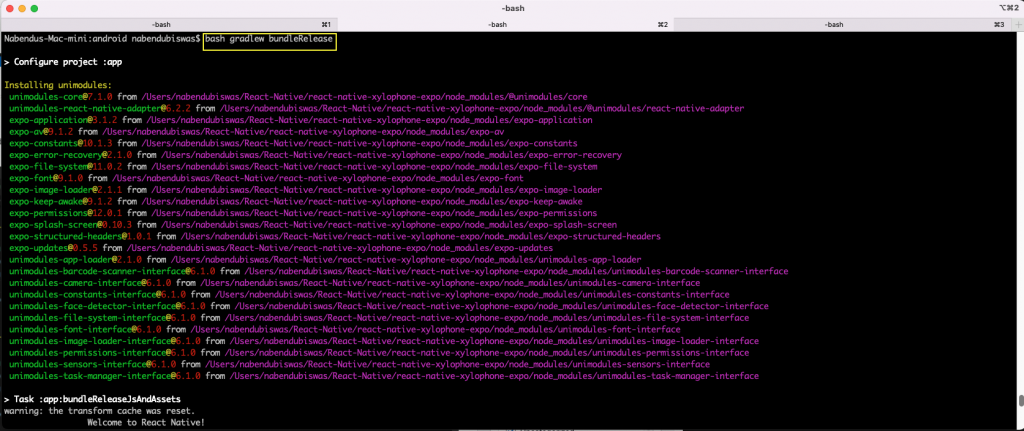
Task: Click the 'Welcome to React Native!' line
Action: tap(145, 423)
